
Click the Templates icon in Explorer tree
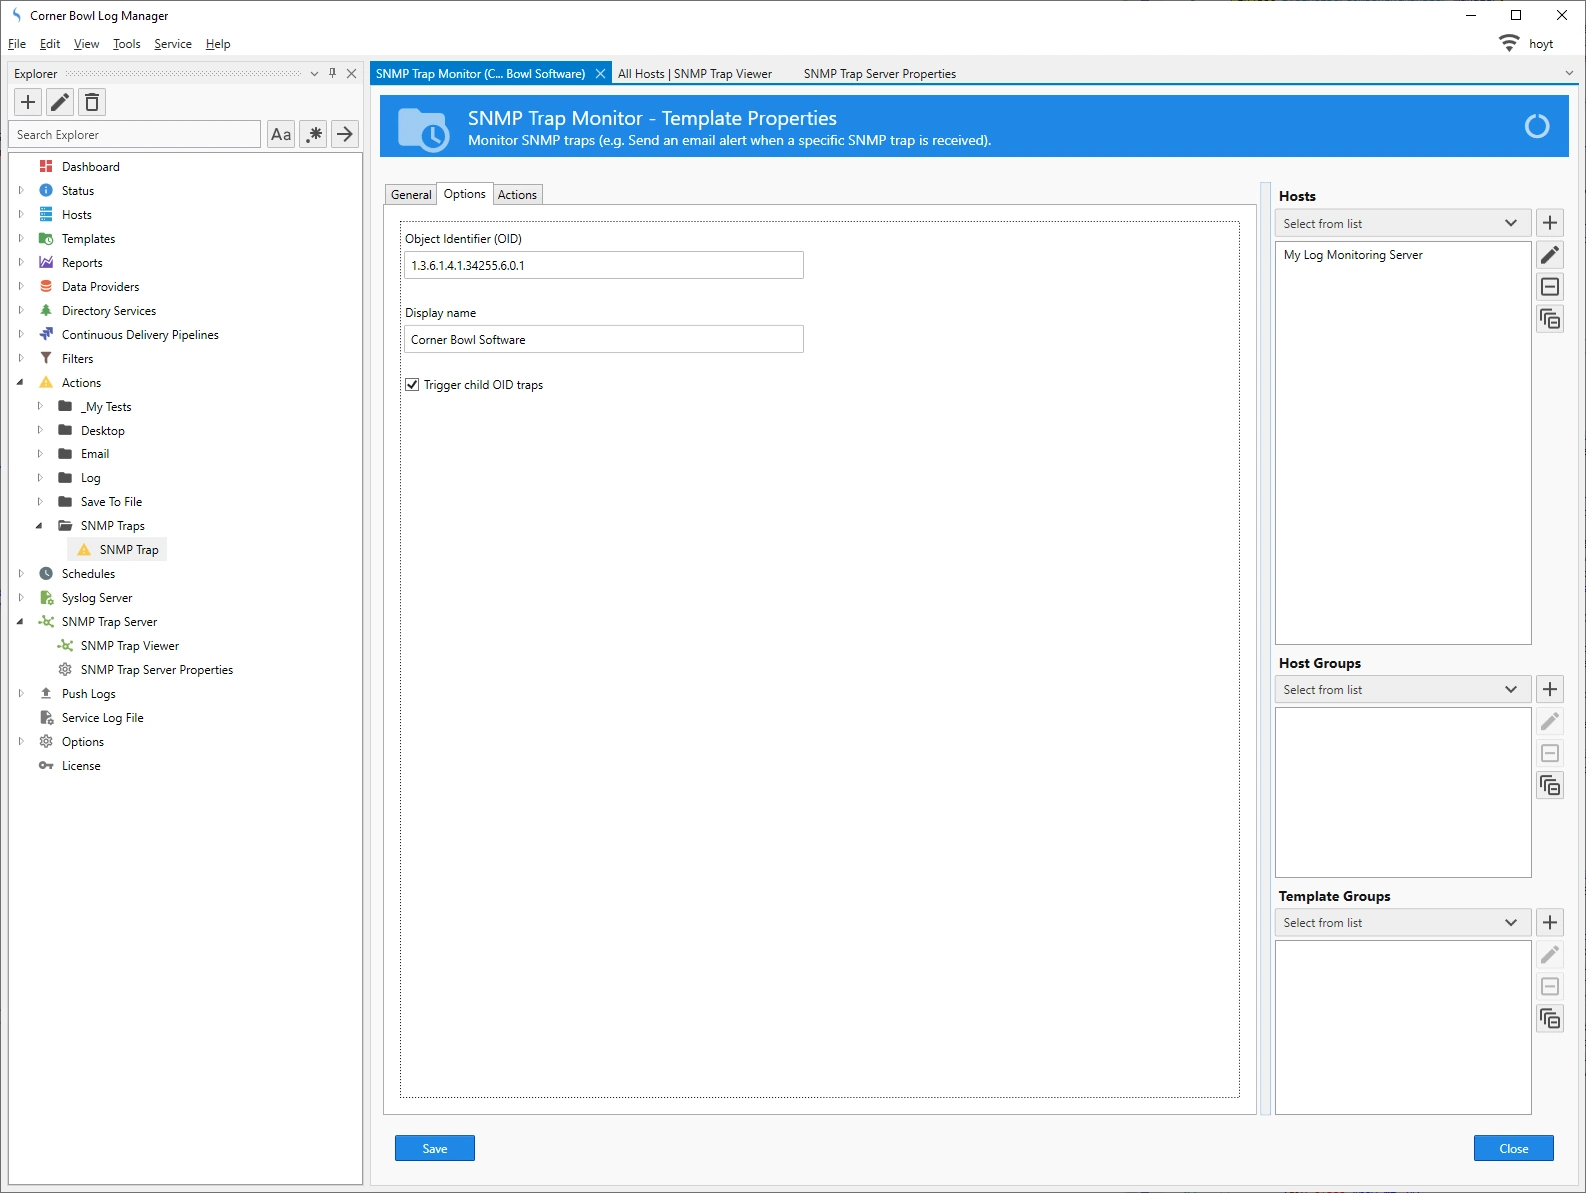pos(46,238)
